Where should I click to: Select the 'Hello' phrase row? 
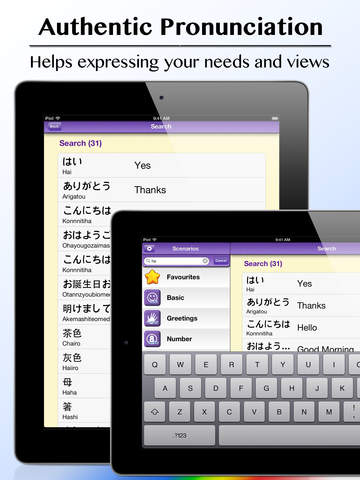tap(302, 327)
